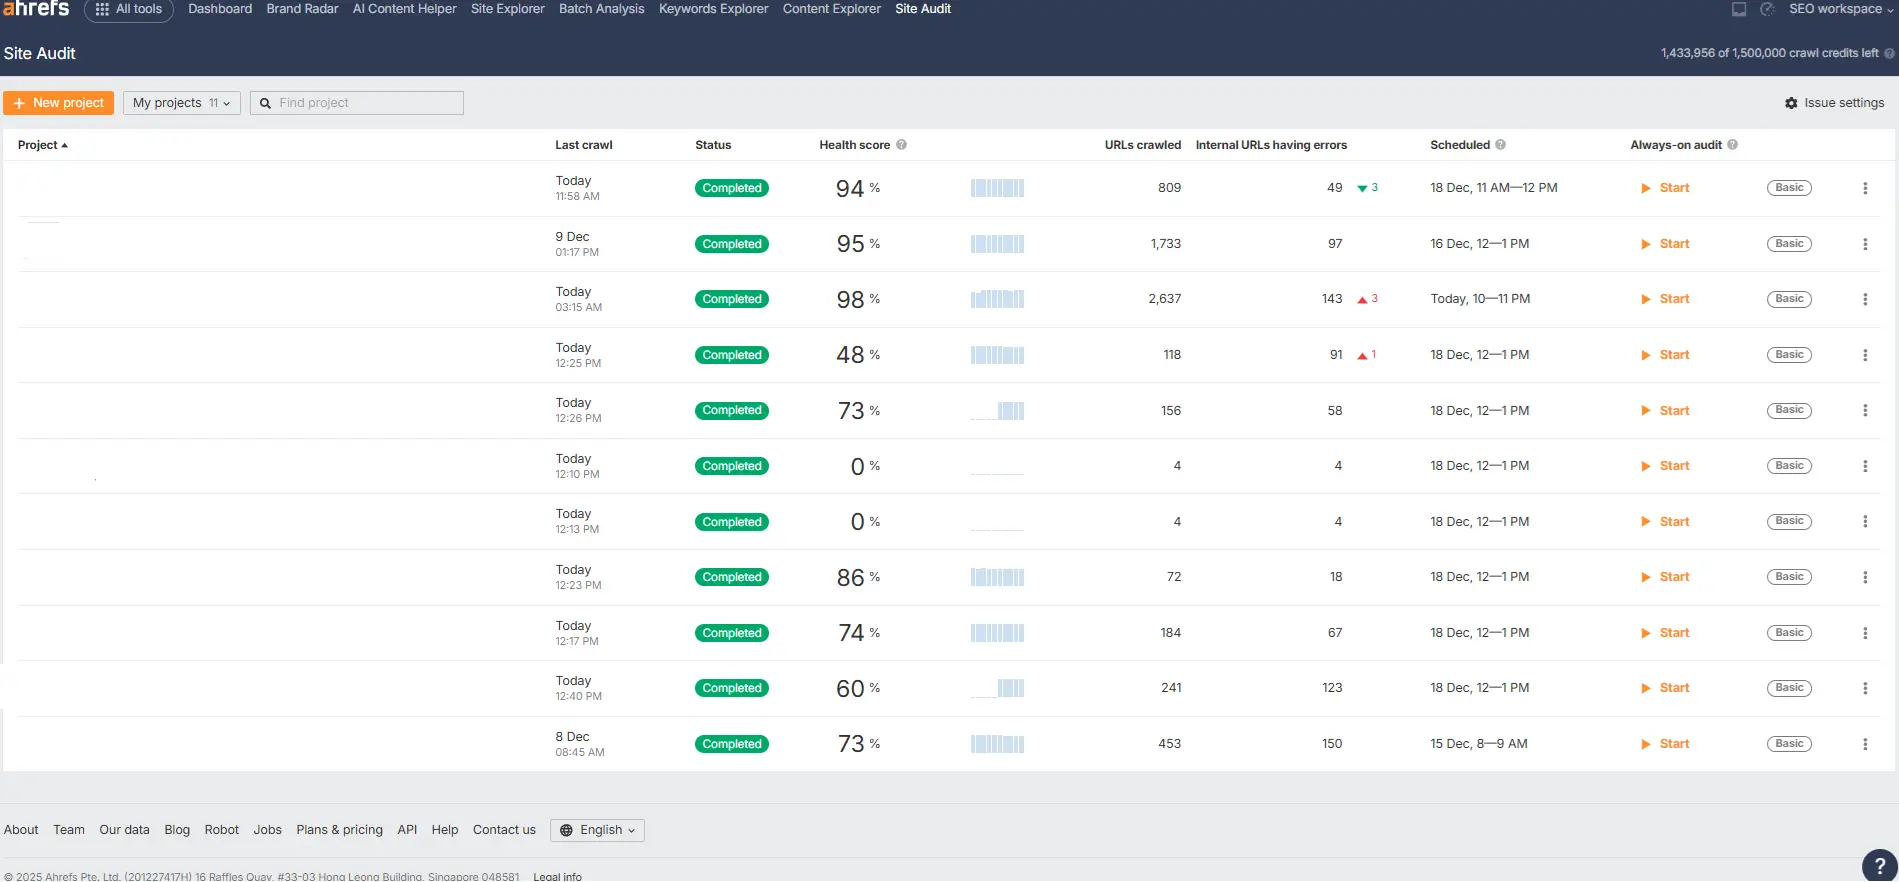The height and width of the screenshot is (882, 1899).
Task: Create a New project
Action: coord(59,103)
